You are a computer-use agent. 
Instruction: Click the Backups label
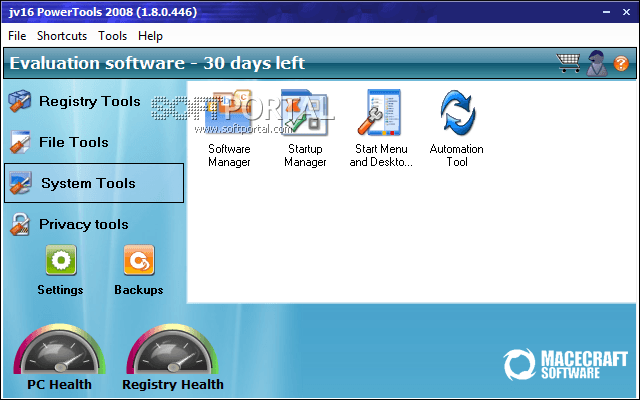[x=139, y=290]
